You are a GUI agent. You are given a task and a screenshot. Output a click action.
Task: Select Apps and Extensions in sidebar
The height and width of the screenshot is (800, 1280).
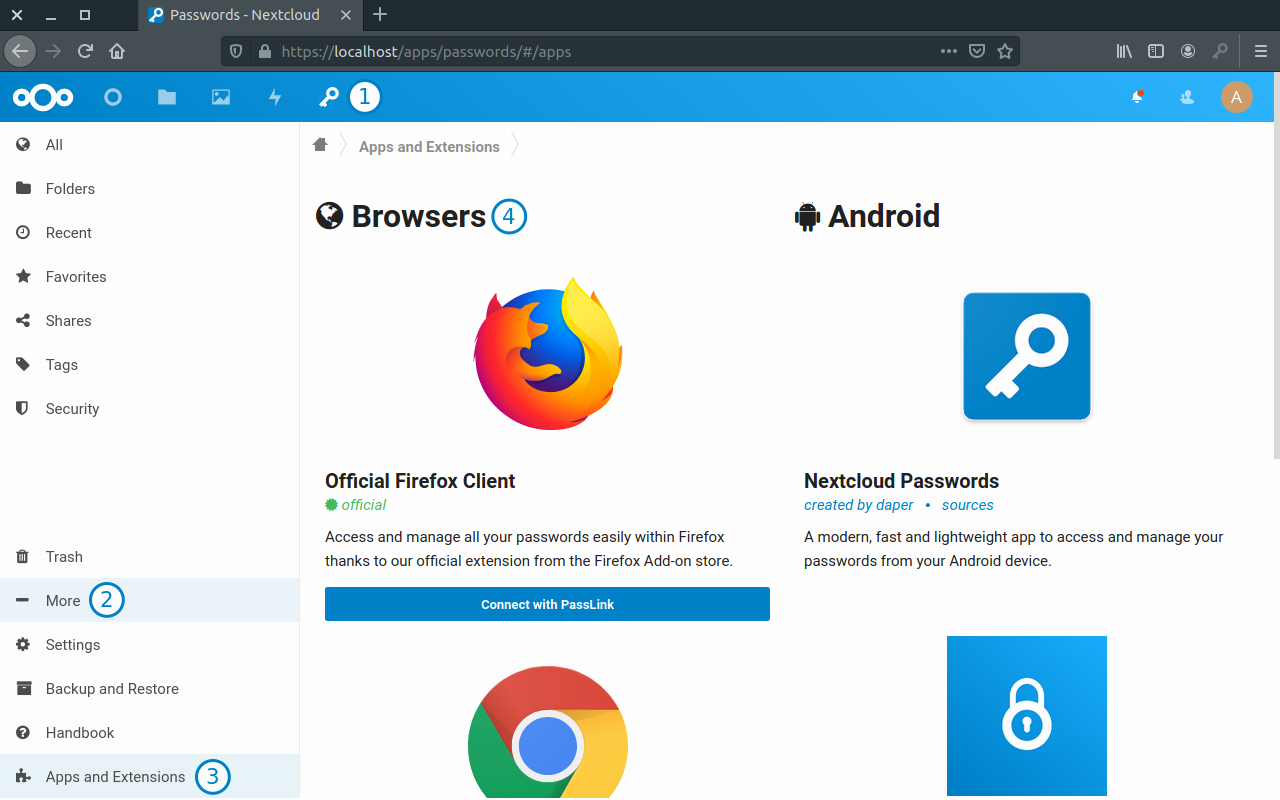coord(150,777)
